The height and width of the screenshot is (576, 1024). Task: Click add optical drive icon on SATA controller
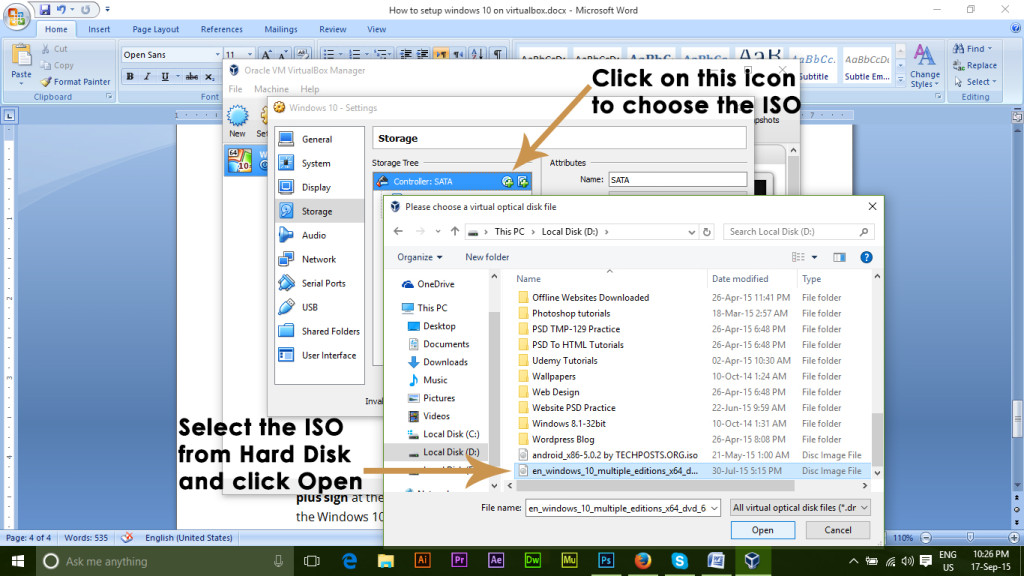click(x=507, y=182)
